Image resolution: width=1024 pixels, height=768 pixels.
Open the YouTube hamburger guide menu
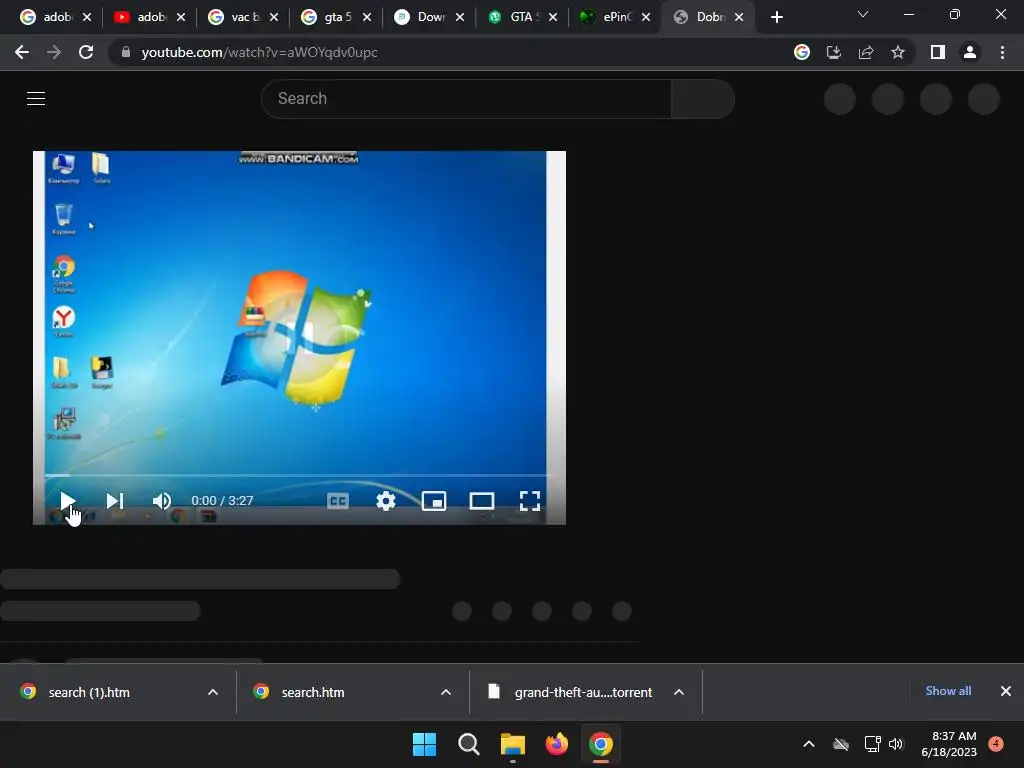tap(36, 99)
